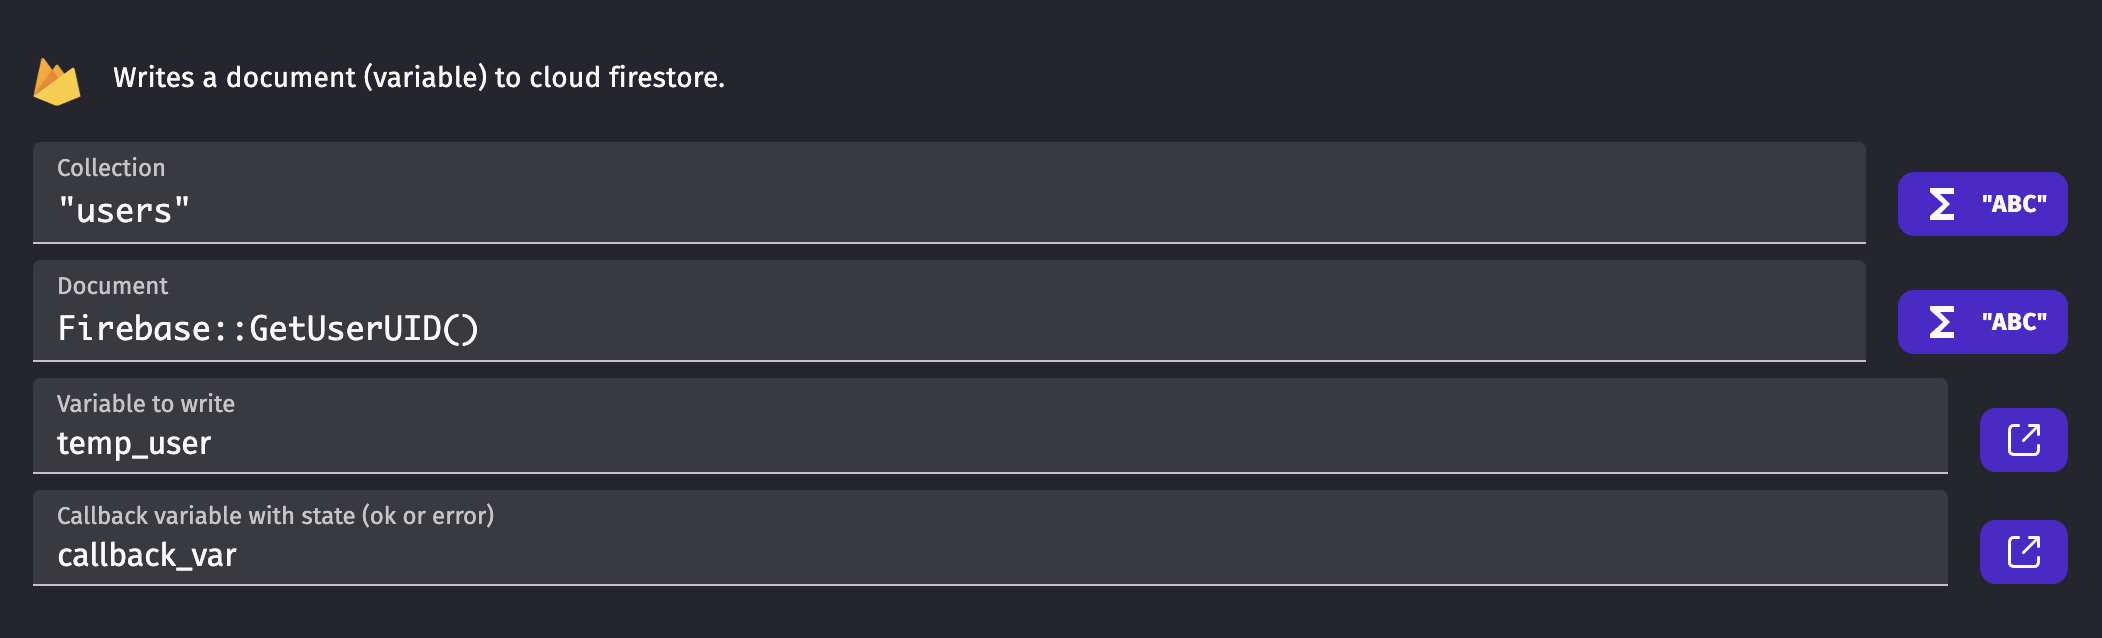Click the "ABC" text on the Collection expression button

coord(2014,204)
